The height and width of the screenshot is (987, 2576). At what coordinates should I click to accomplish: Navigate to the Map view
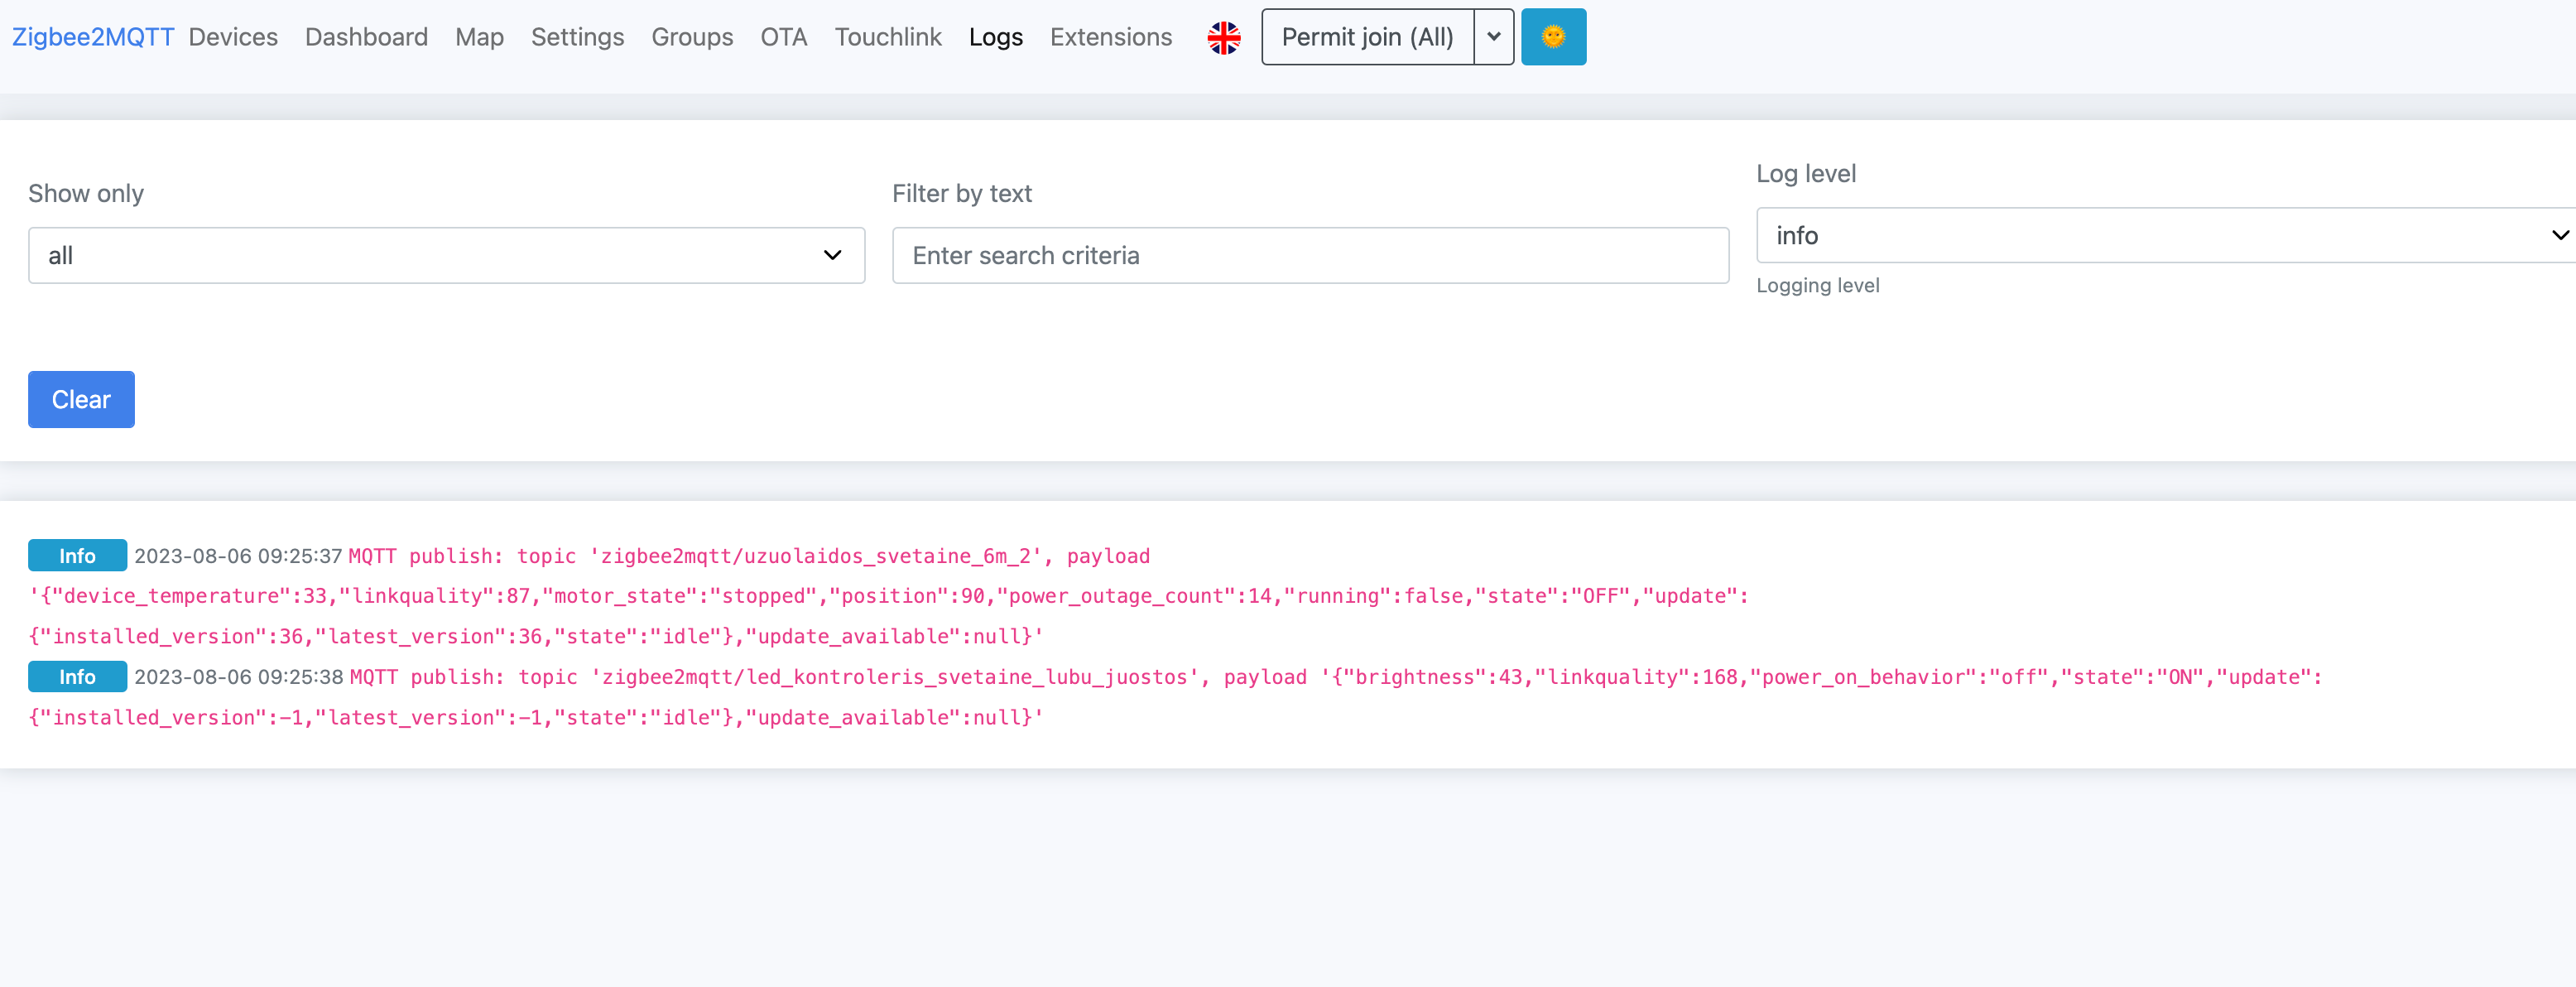(x=479, y=37)
